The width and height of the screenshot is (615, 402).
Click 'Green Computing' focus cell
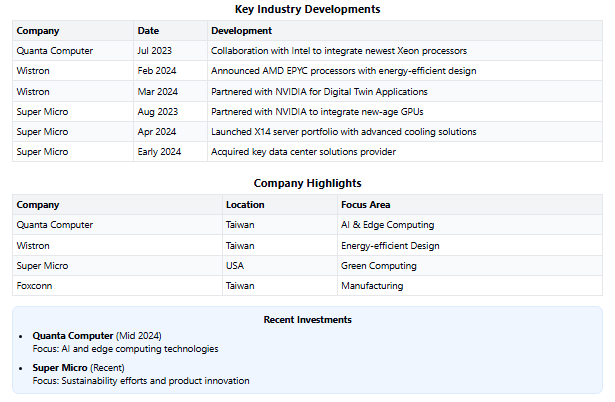(470, 266)
